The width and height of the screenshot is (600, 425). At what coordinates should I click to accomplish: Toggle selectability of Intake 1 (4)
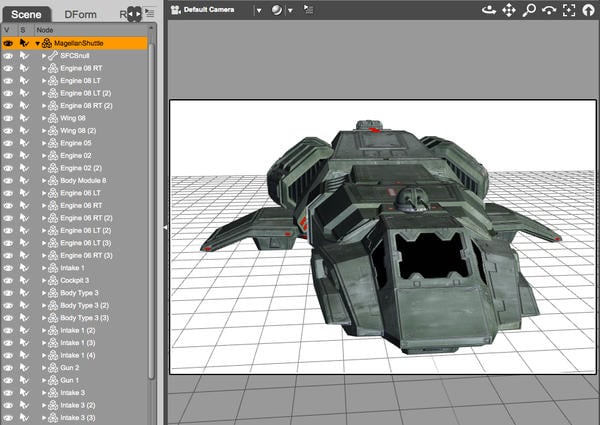(x=24, y=355)
